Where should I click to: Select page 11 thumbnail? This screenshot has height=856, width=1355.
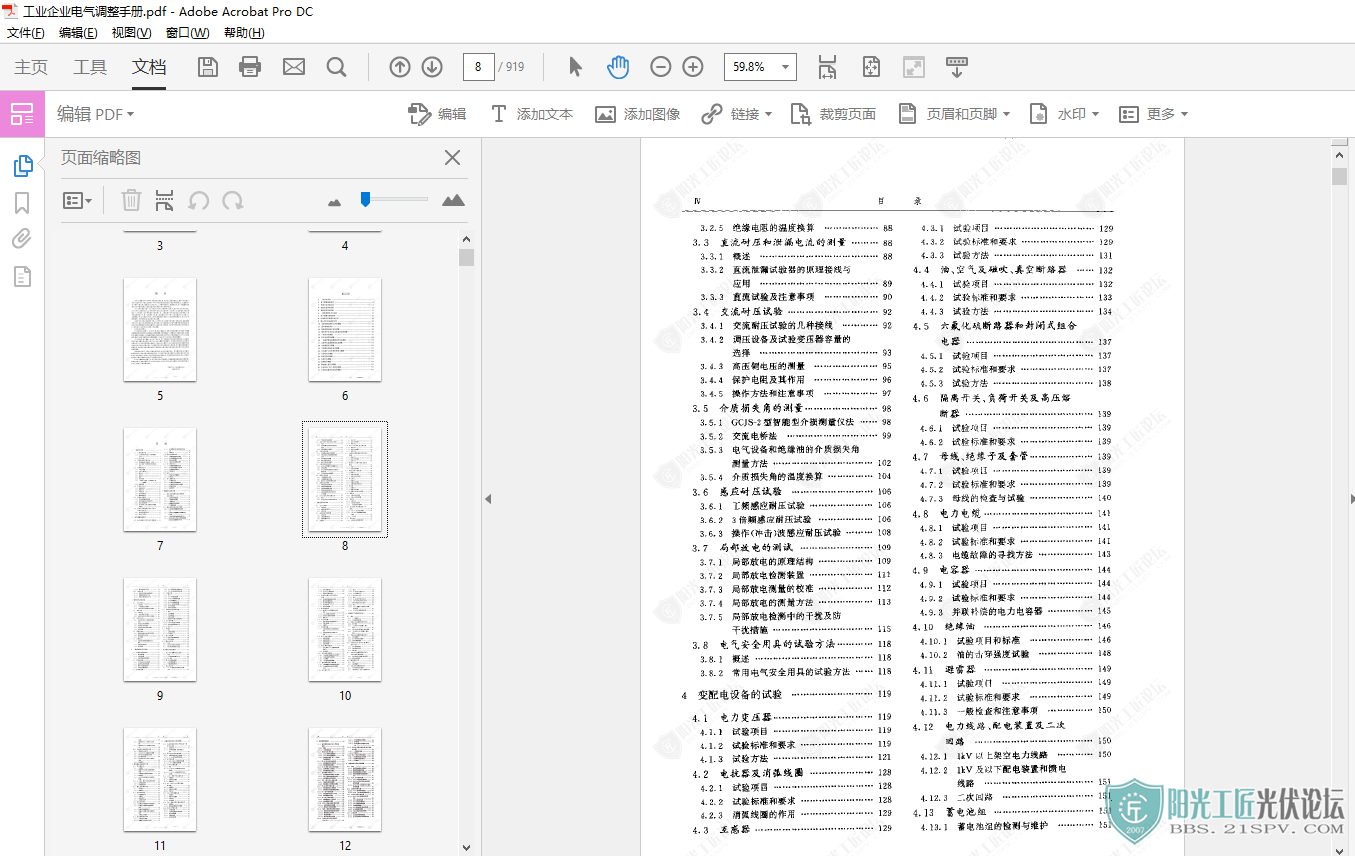(160, 780)
